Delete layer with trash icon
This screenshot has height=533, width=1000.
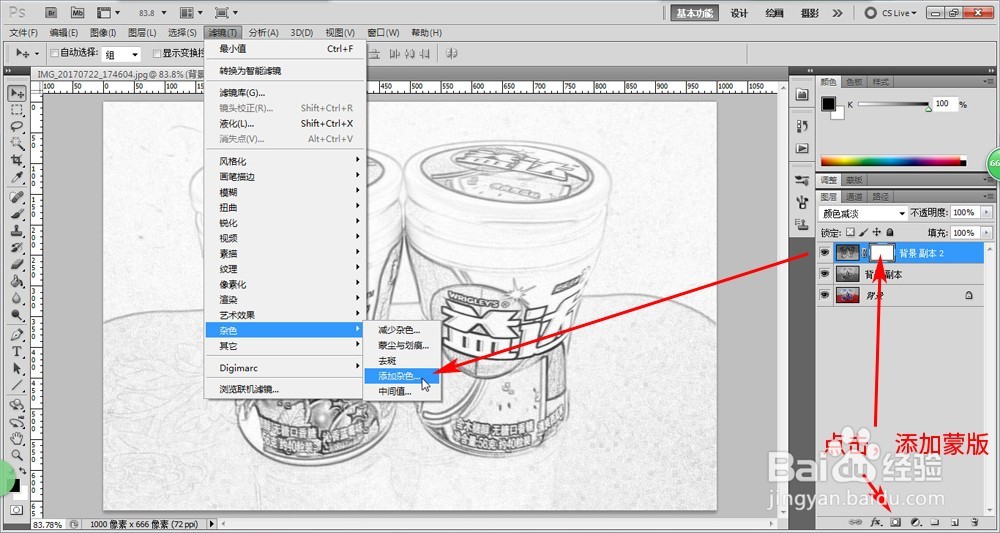(x=974, y=522)
